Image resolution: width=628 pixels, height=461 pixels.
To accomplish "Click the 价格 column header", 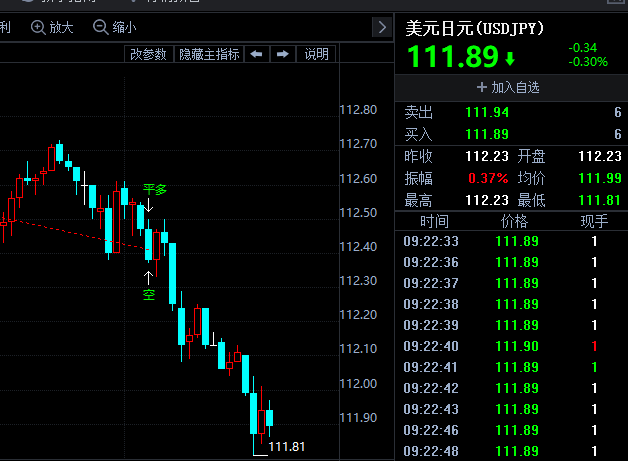I will [x=515, y=221].
